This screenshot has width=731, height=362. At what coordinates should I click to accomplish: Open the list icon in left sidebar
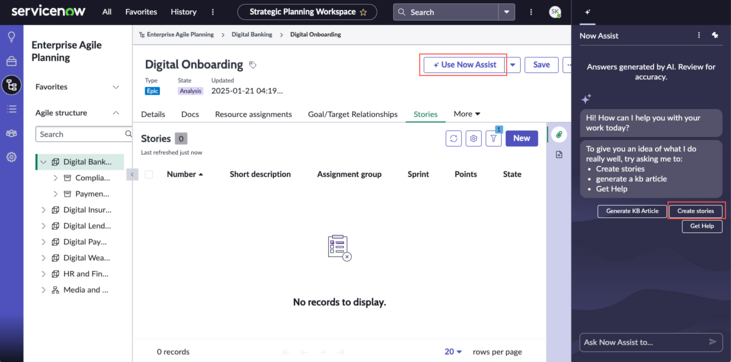11,109
